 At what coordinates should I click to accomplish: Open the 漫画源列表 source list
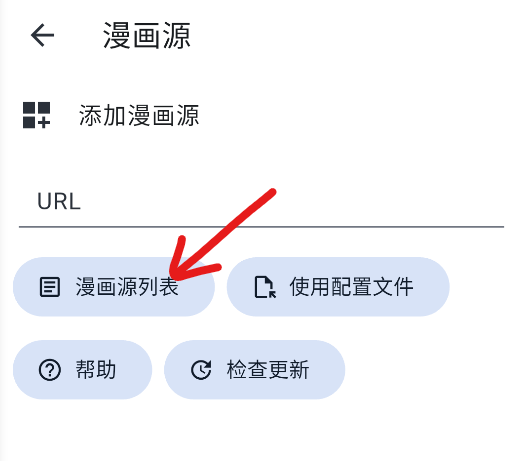tap(113, 287)
